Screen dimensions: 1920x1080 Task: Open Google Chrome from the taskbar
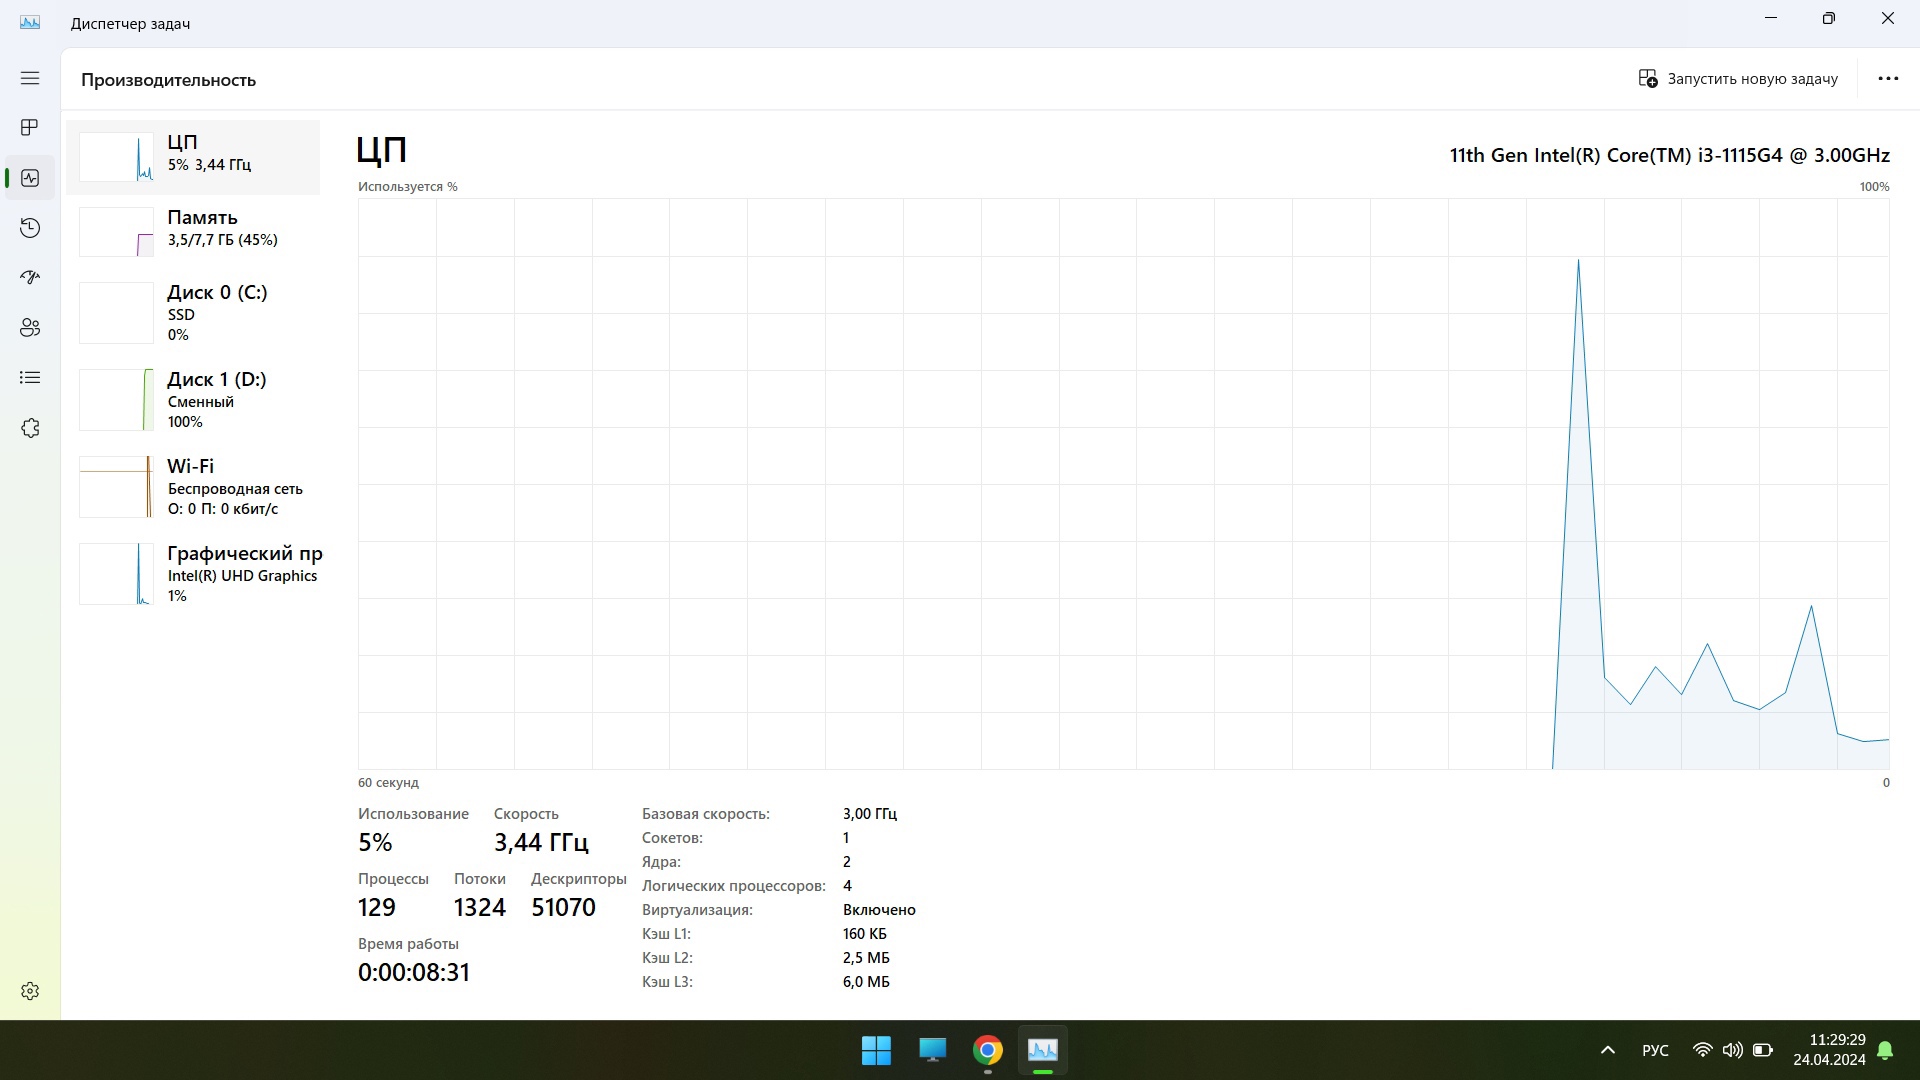click(x=988, y=1050)
